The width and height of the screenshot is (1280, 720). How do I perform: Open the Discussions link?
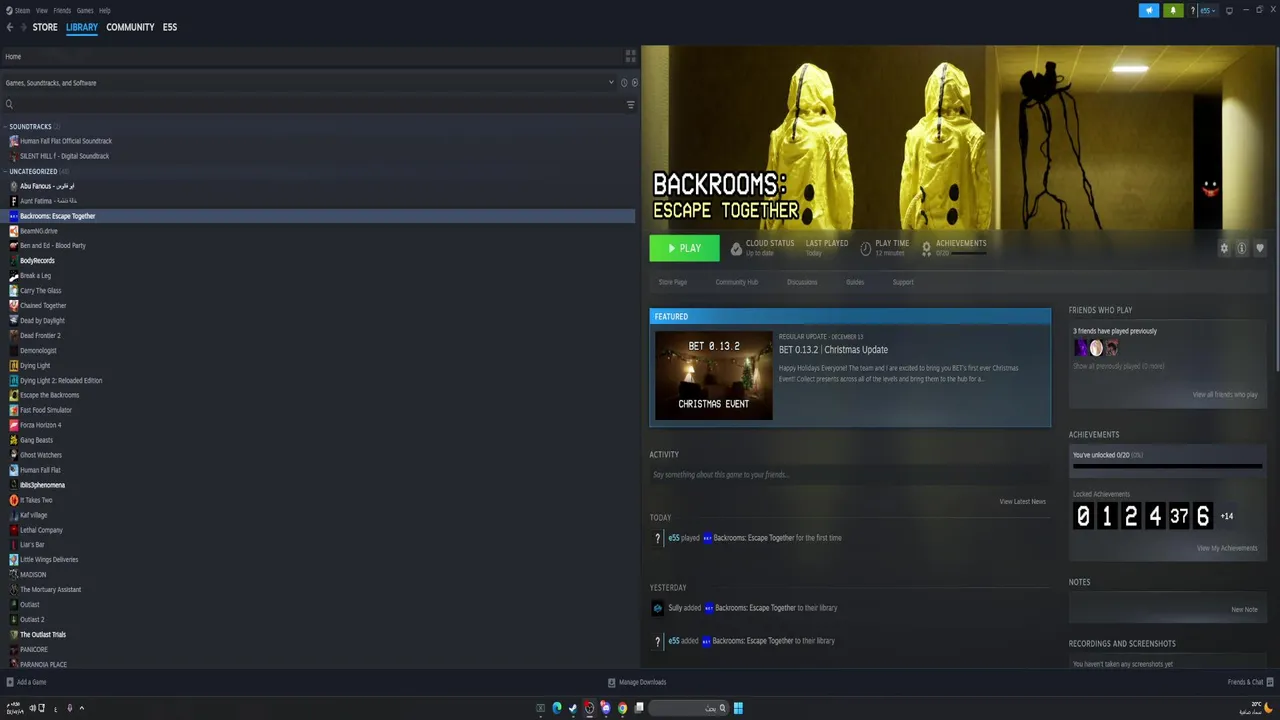click(x=802, y=282)
